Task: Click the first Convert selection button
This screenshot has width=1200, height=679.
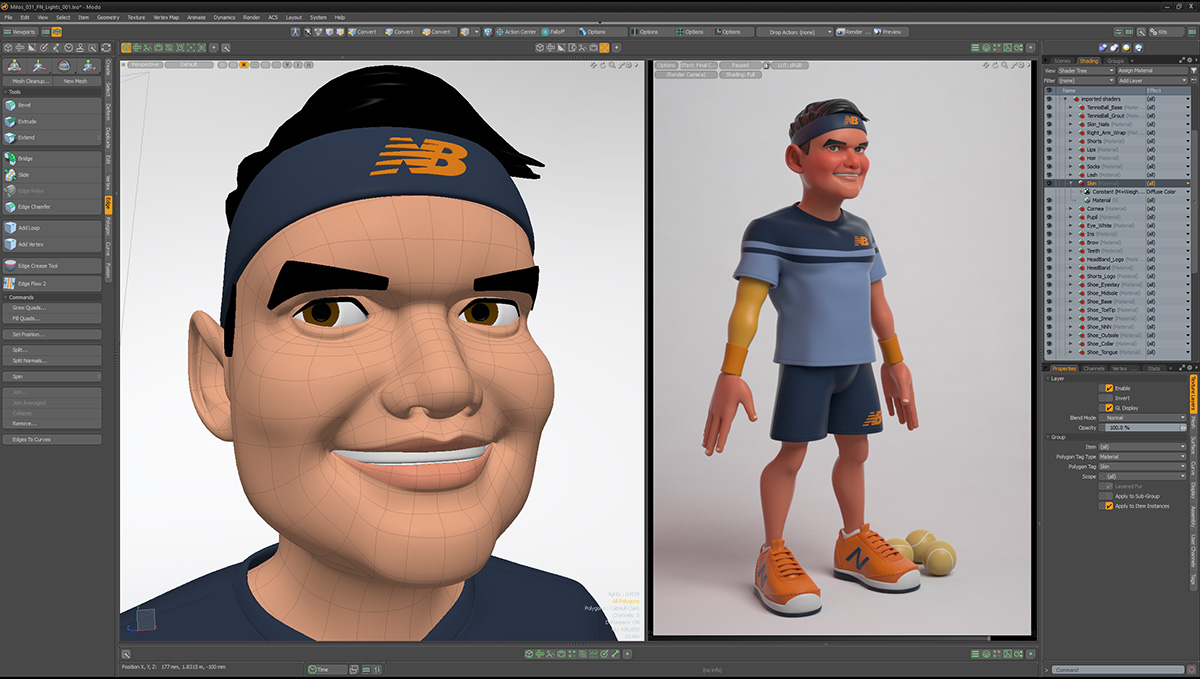Action: [362, 31]
